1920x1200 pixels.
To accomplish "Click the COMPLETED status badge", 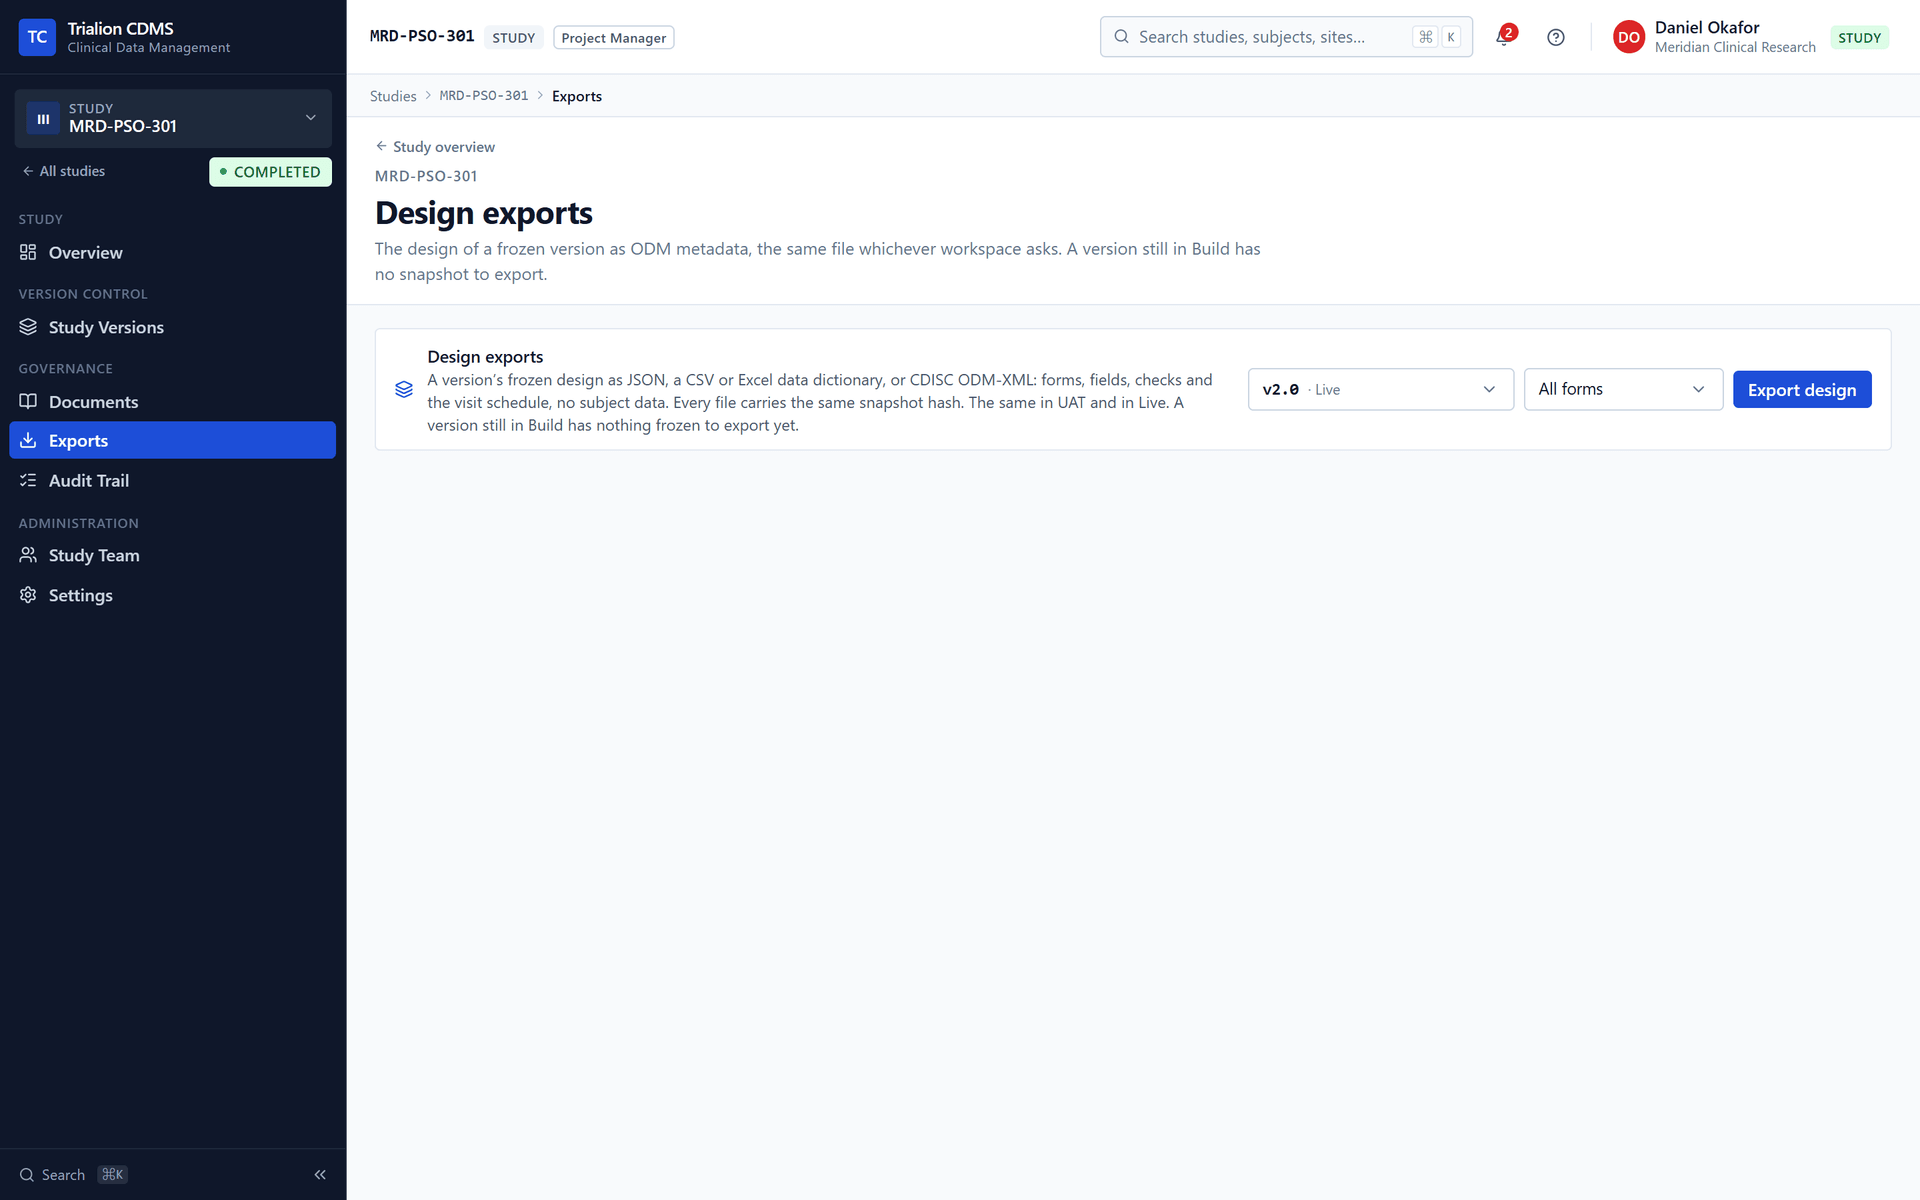I will 270,172.
